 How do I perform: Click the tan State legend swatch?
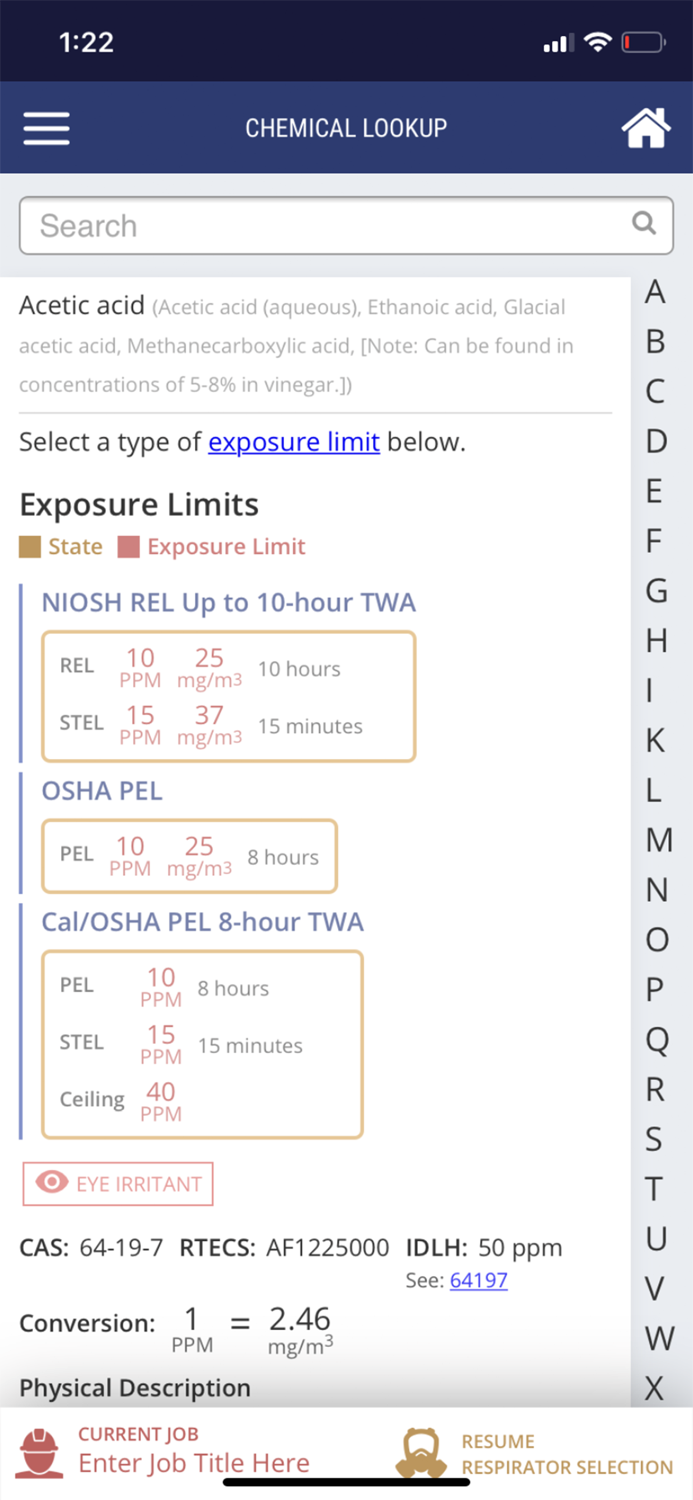29,547
